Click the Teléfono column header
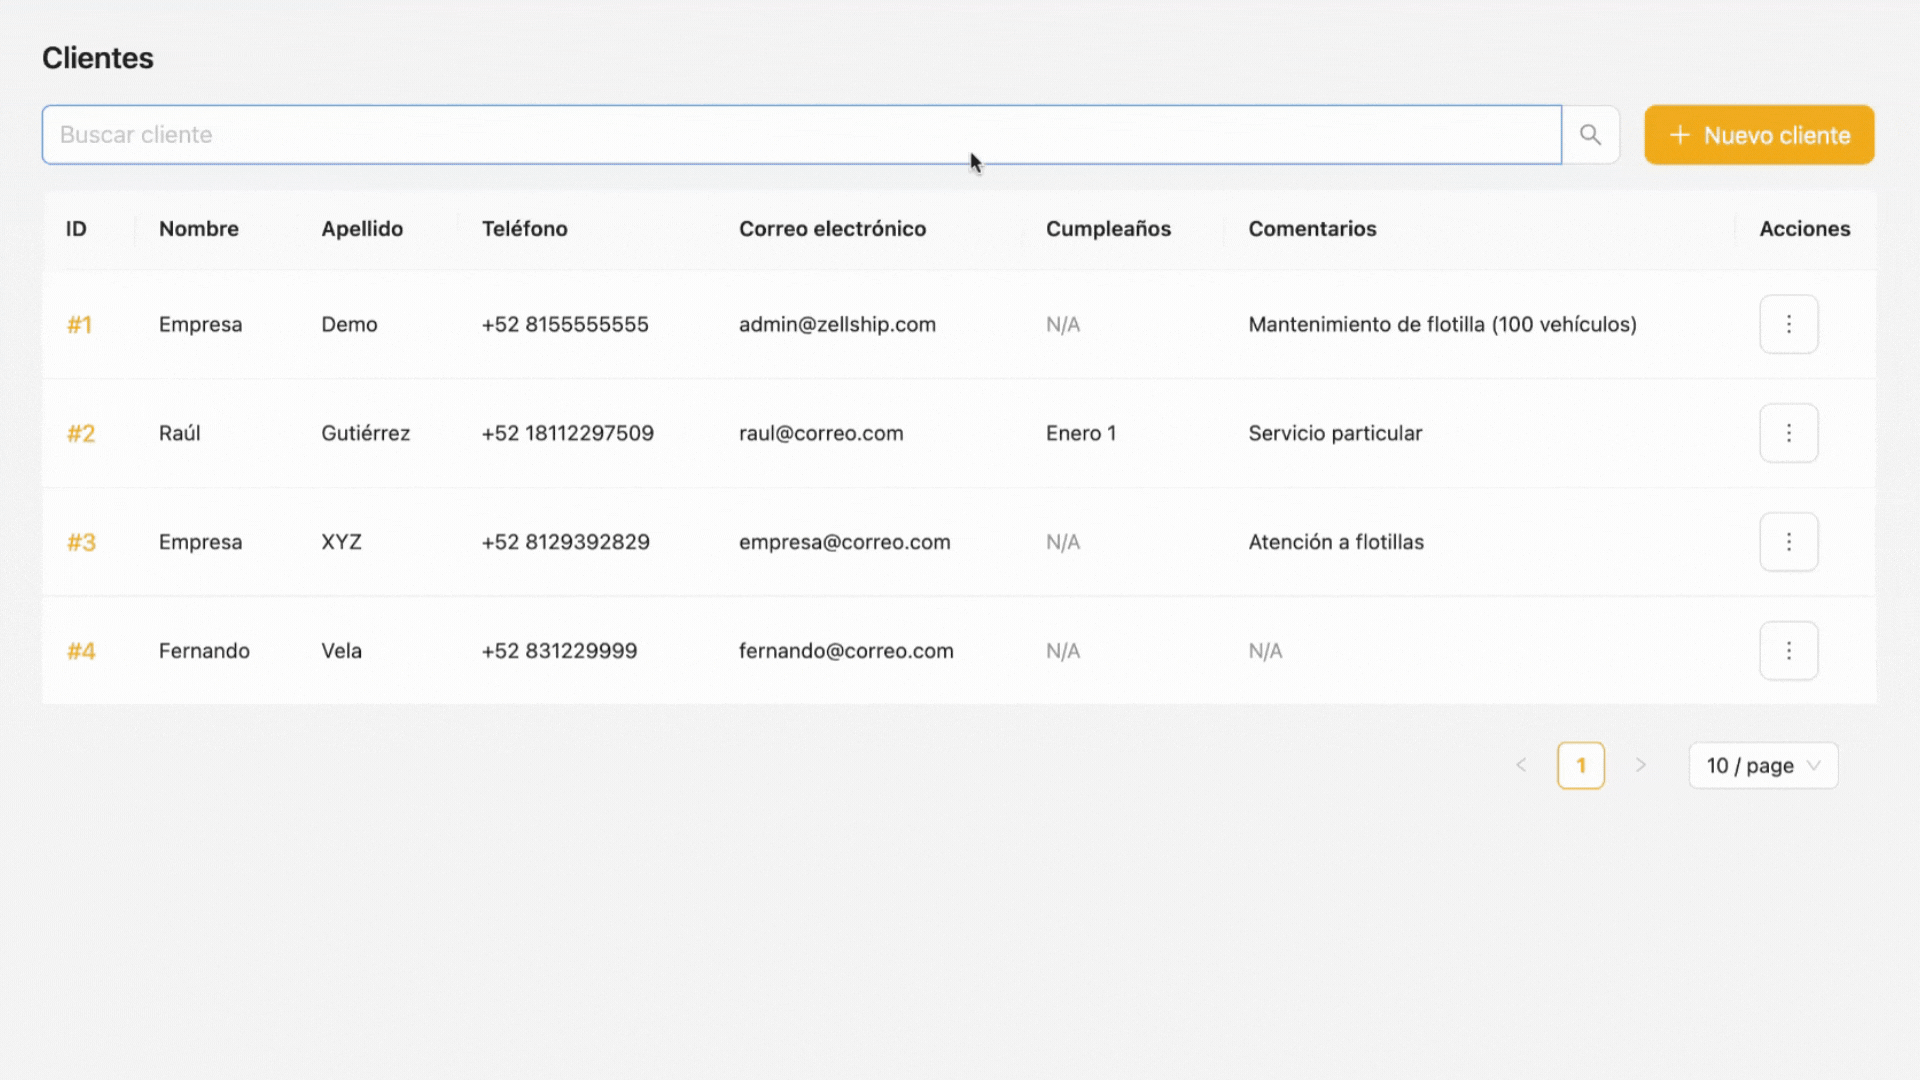This screenshot has width=1920, height=1080. 524,229
